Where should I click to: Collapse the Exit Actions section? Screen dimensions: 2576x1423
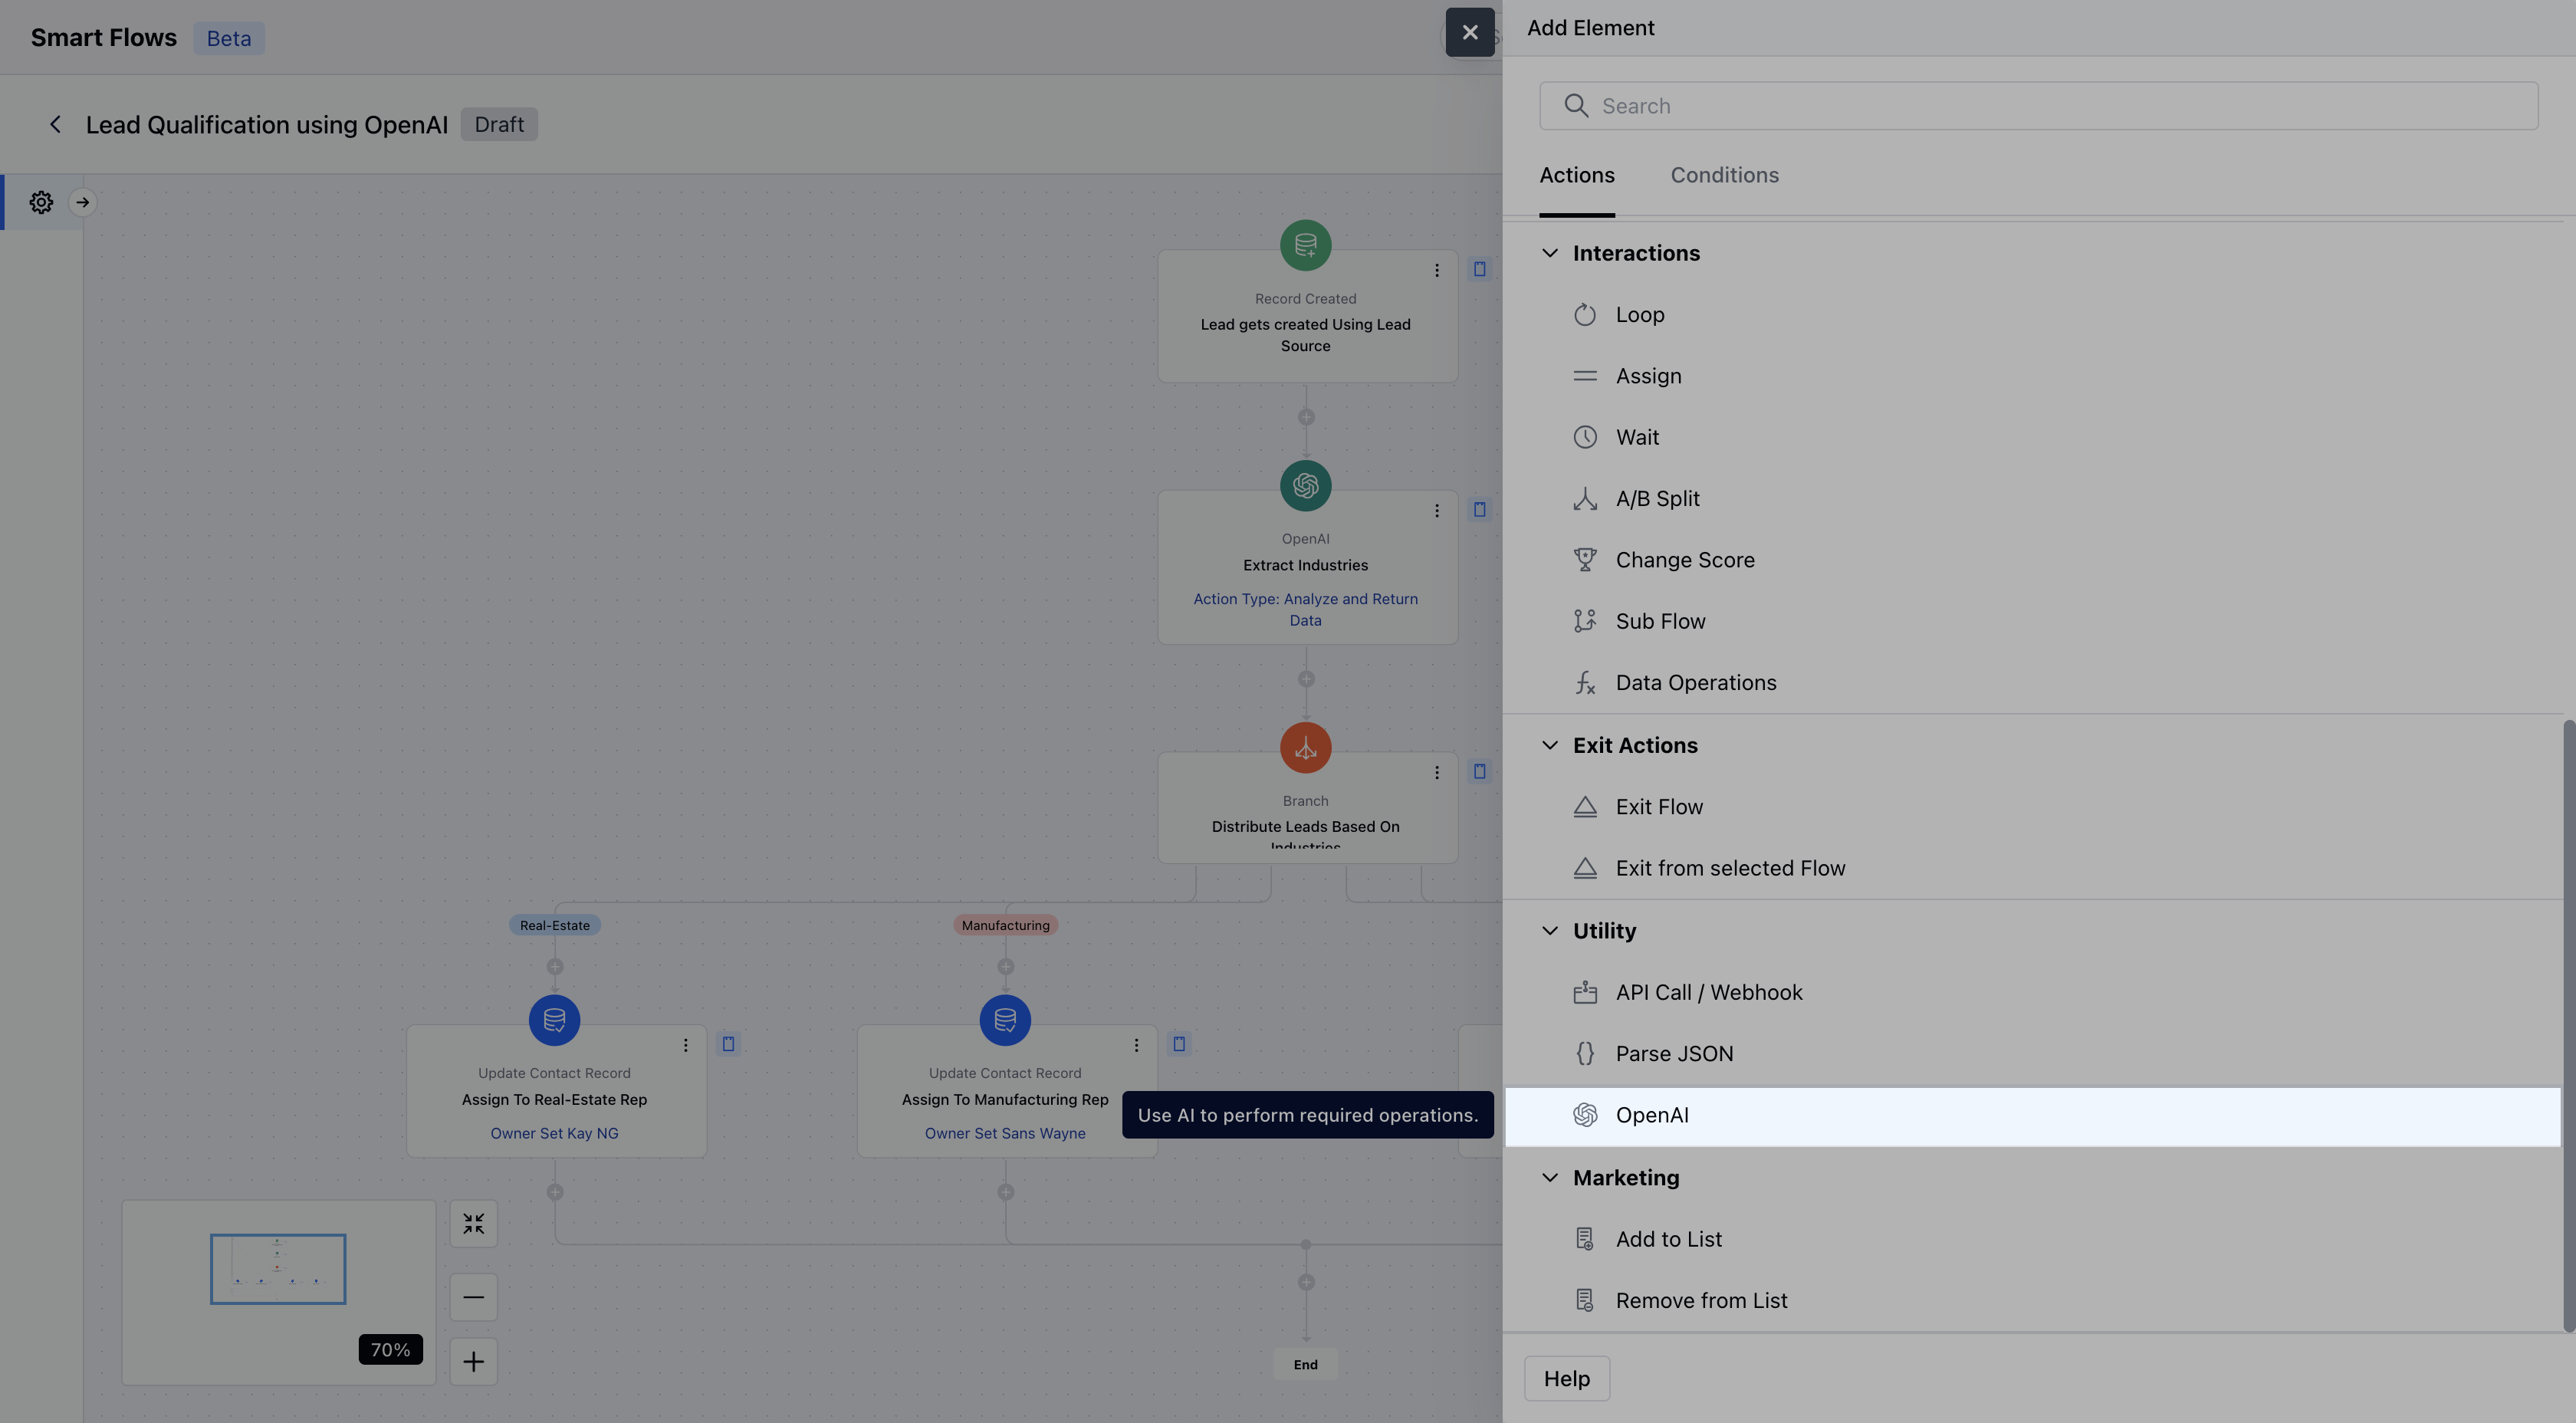coord(1549,746)
